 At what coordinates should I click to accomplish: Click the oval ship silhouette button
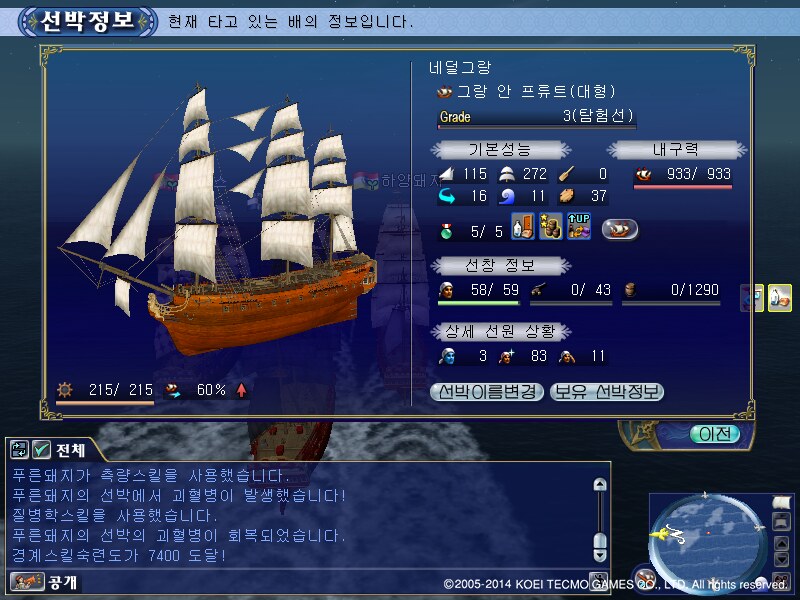pos(619,229)
